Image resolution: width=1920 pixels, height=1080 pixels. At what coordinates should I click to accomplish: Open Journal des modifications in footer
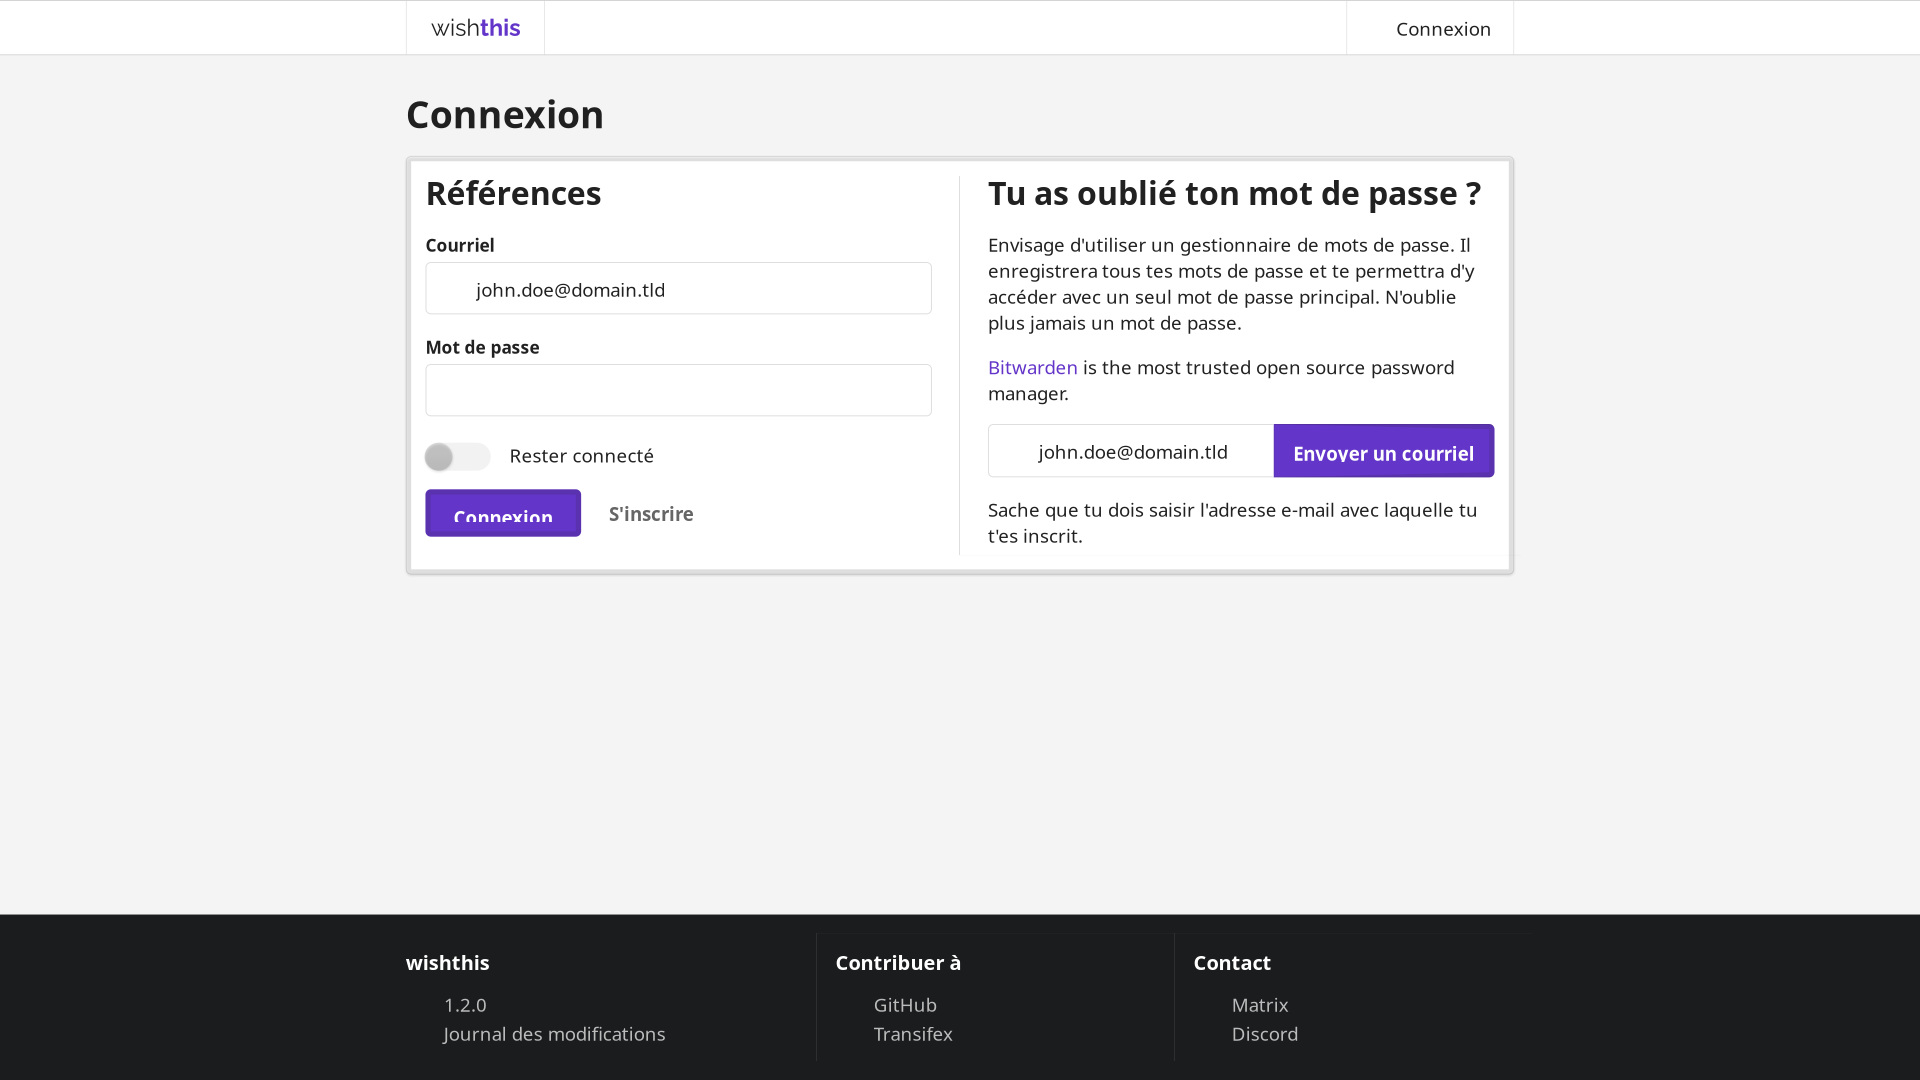pyautogui.click(x=554, y=1034)
